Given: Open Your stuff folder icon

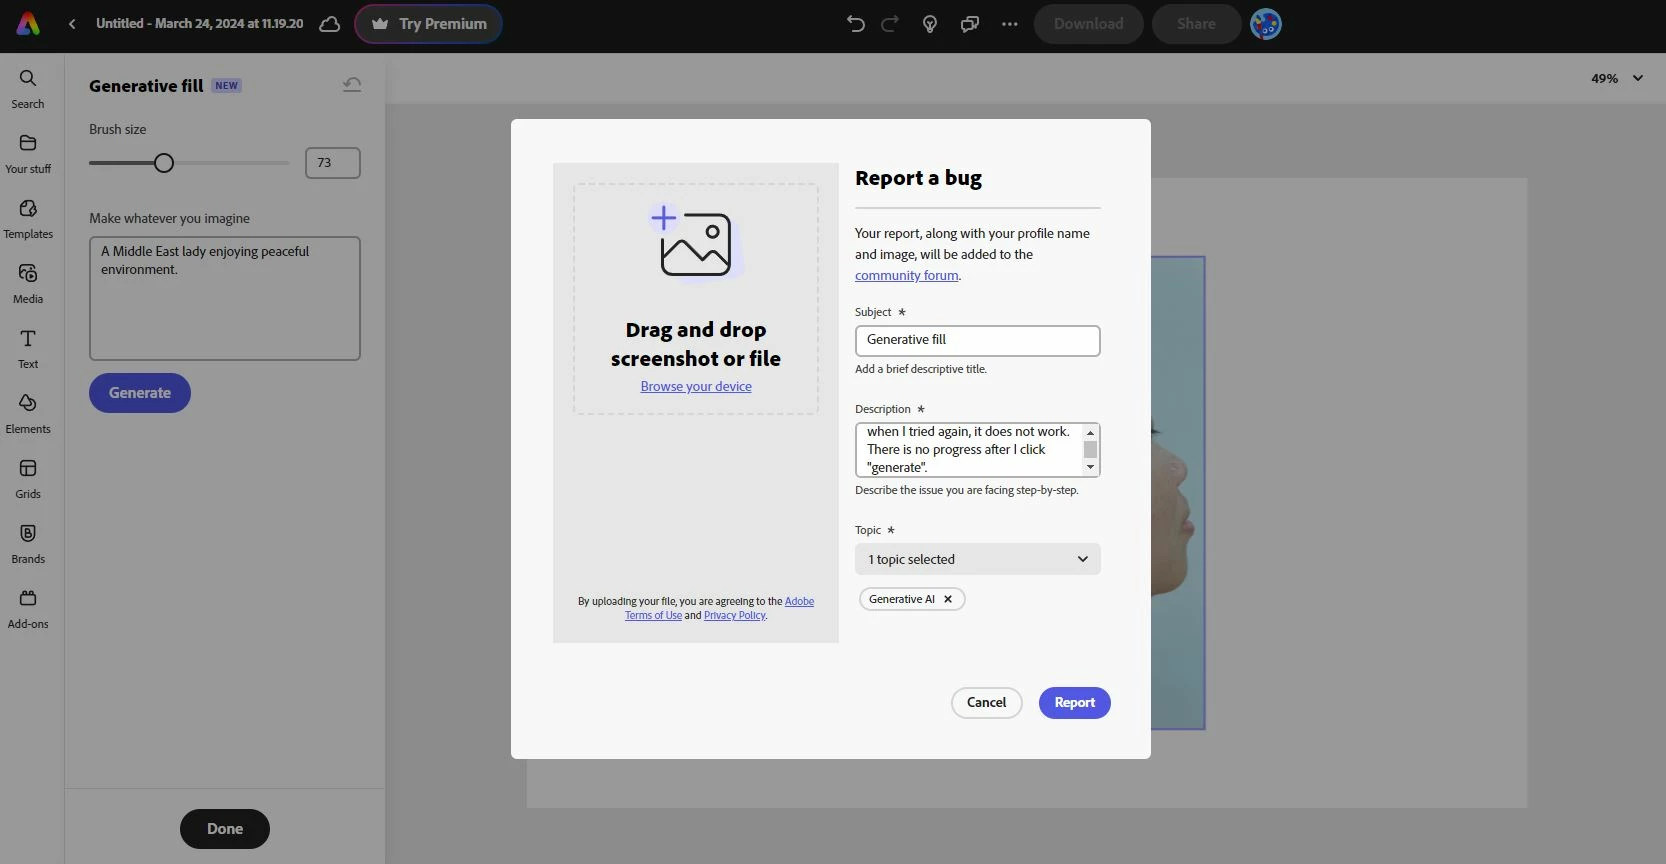Looking at the screenshot, I should coord(28,143).
